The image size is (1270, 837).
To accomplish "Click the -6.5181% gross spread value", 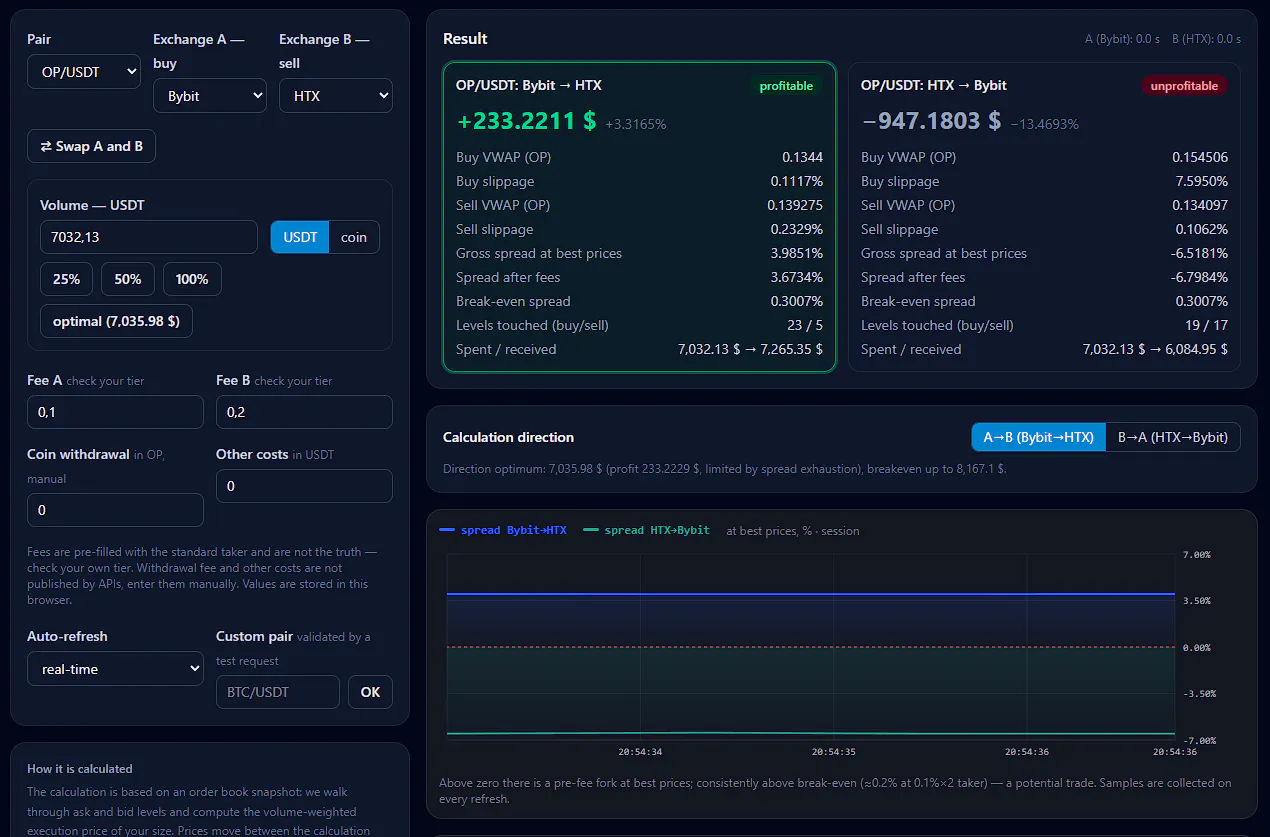I will coord(1199,253).
